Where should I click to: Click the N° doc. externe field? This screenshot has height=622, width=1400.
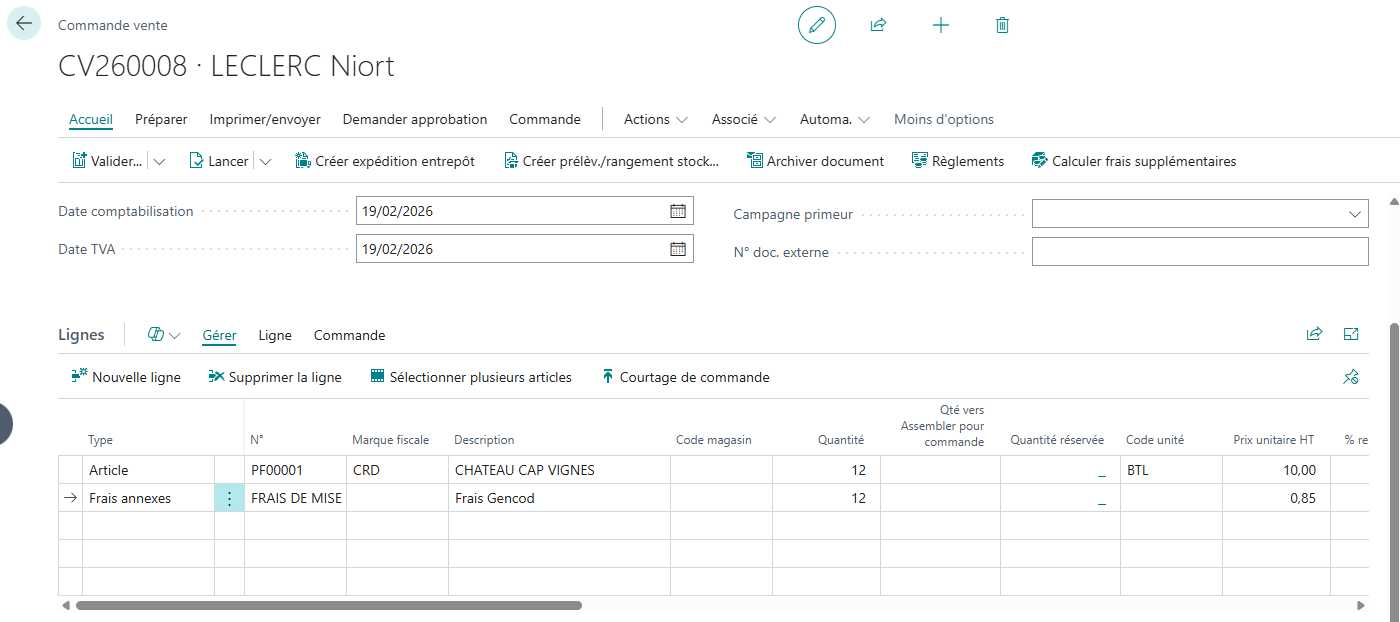coord(1200,252)
